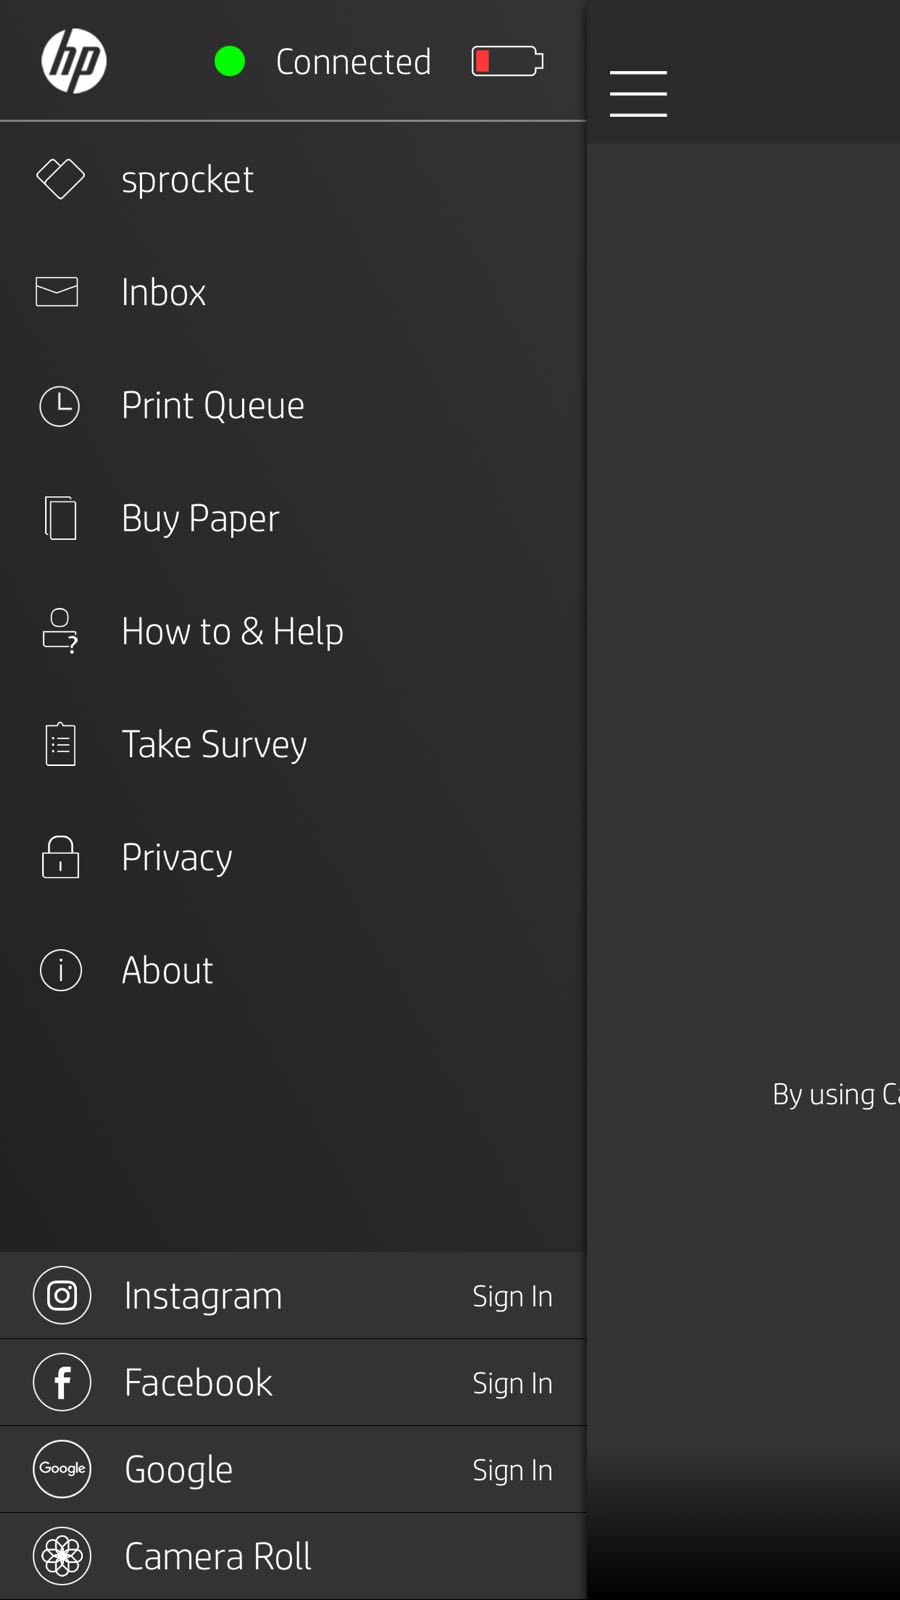Sign in to Google
The image size is (900, 1600).
coord(512,1470)
